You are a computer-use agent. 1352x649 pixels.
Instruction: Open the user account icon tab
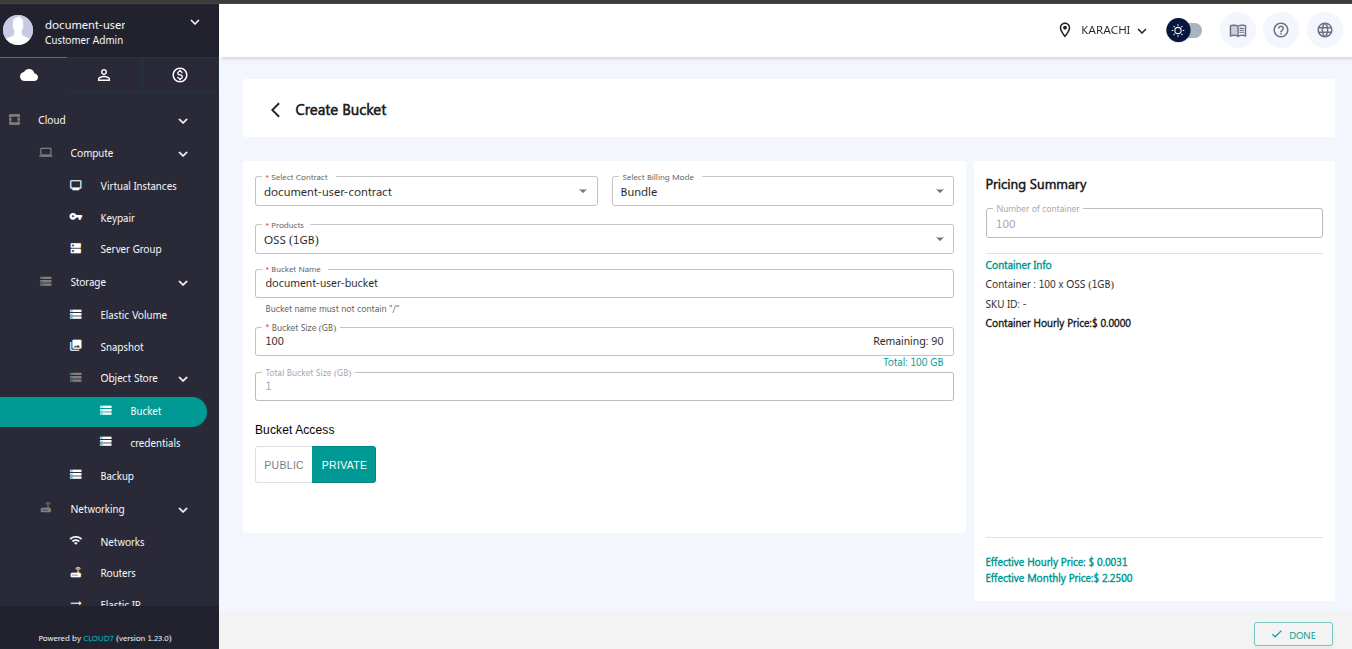(x=104, y=75)
